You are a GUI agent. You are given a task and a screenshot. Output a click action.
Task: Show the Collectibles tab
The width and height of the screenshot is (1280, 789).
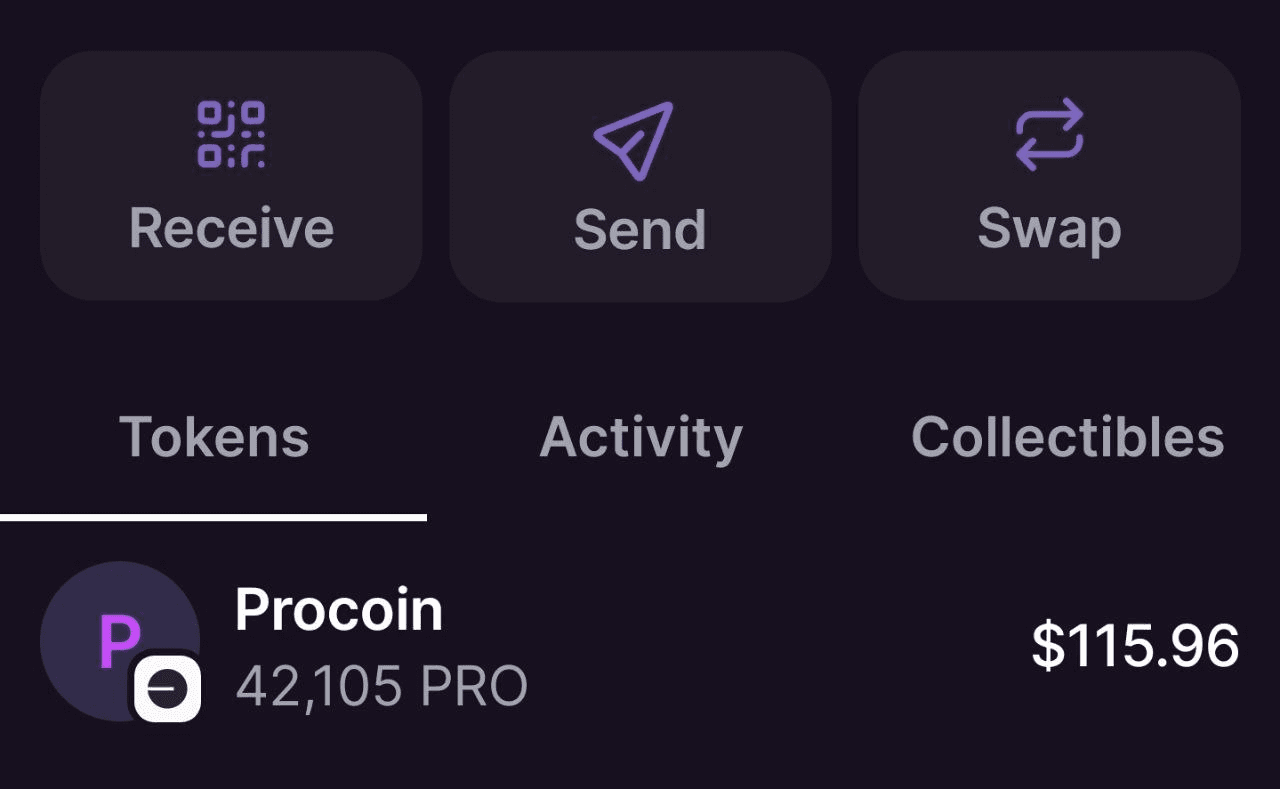(x=1068, y=437)
